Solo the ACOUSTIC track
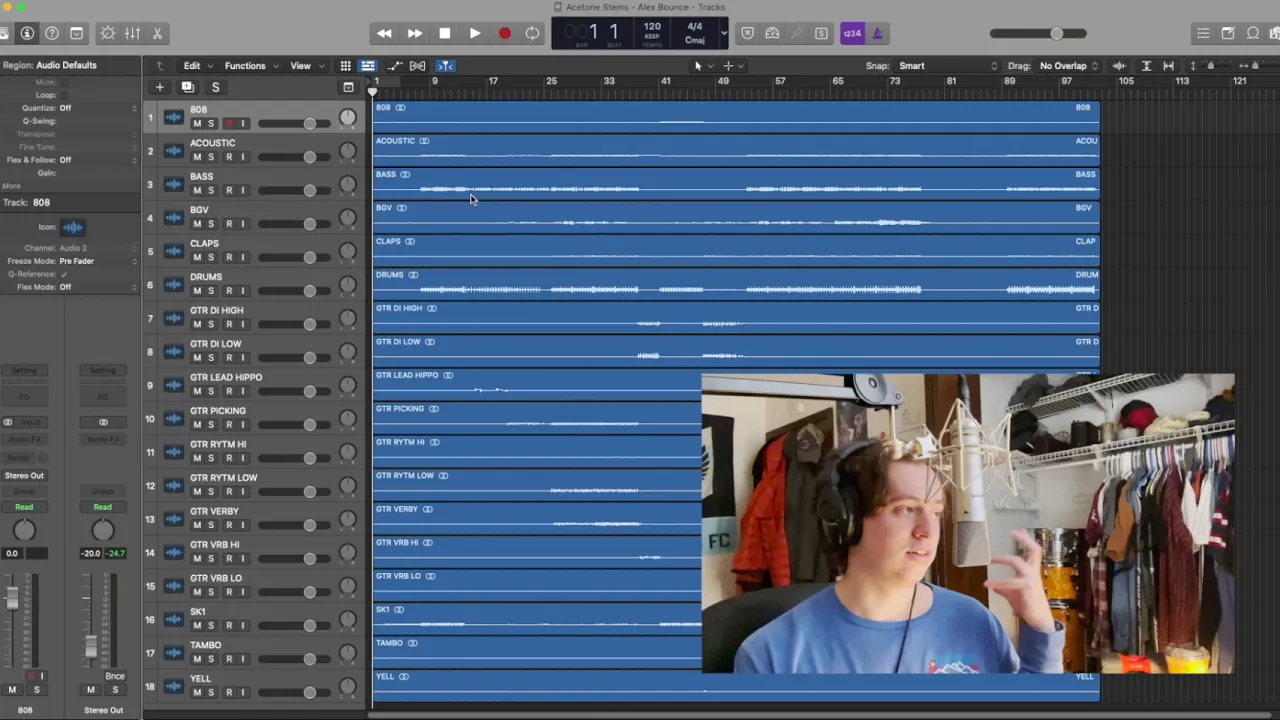The image size is (1280, 720). pos(211,157)
